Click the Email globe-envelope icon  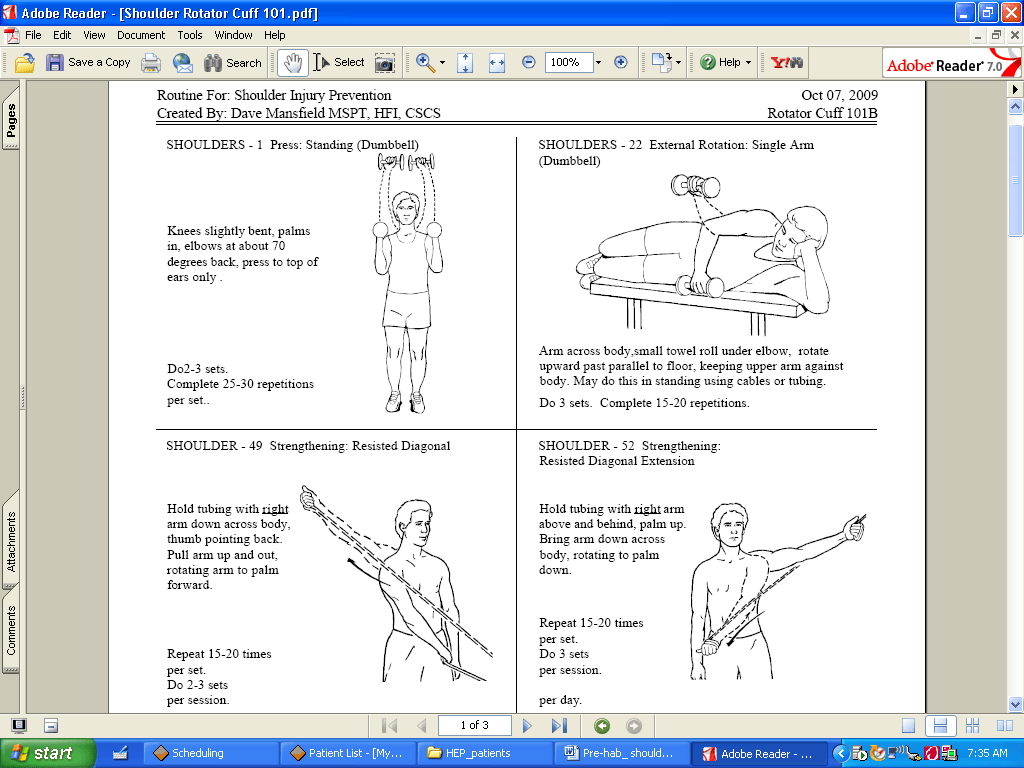coord(183,63)
